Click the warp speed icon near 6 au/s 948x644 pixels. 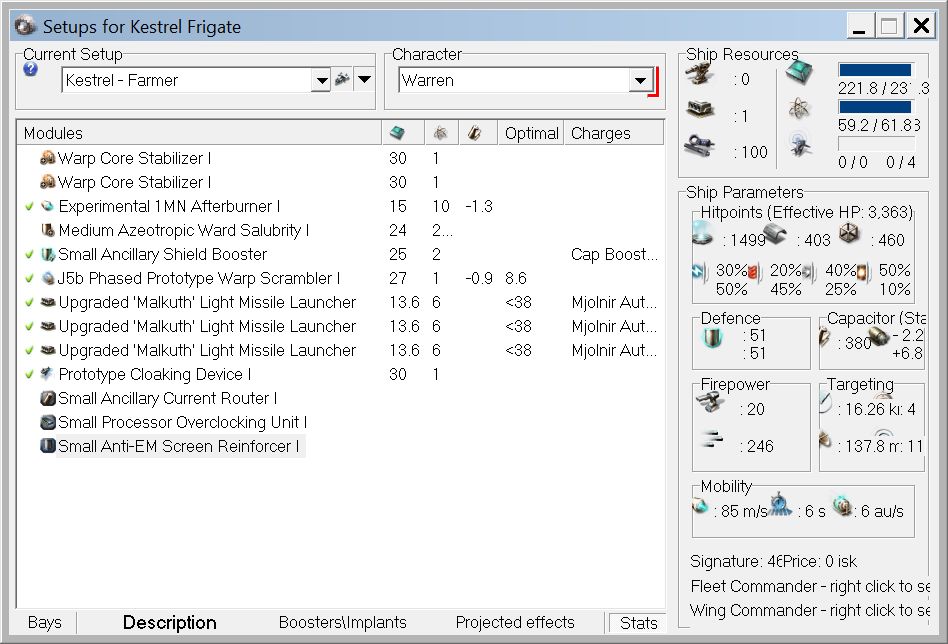[x=843, y=506]
